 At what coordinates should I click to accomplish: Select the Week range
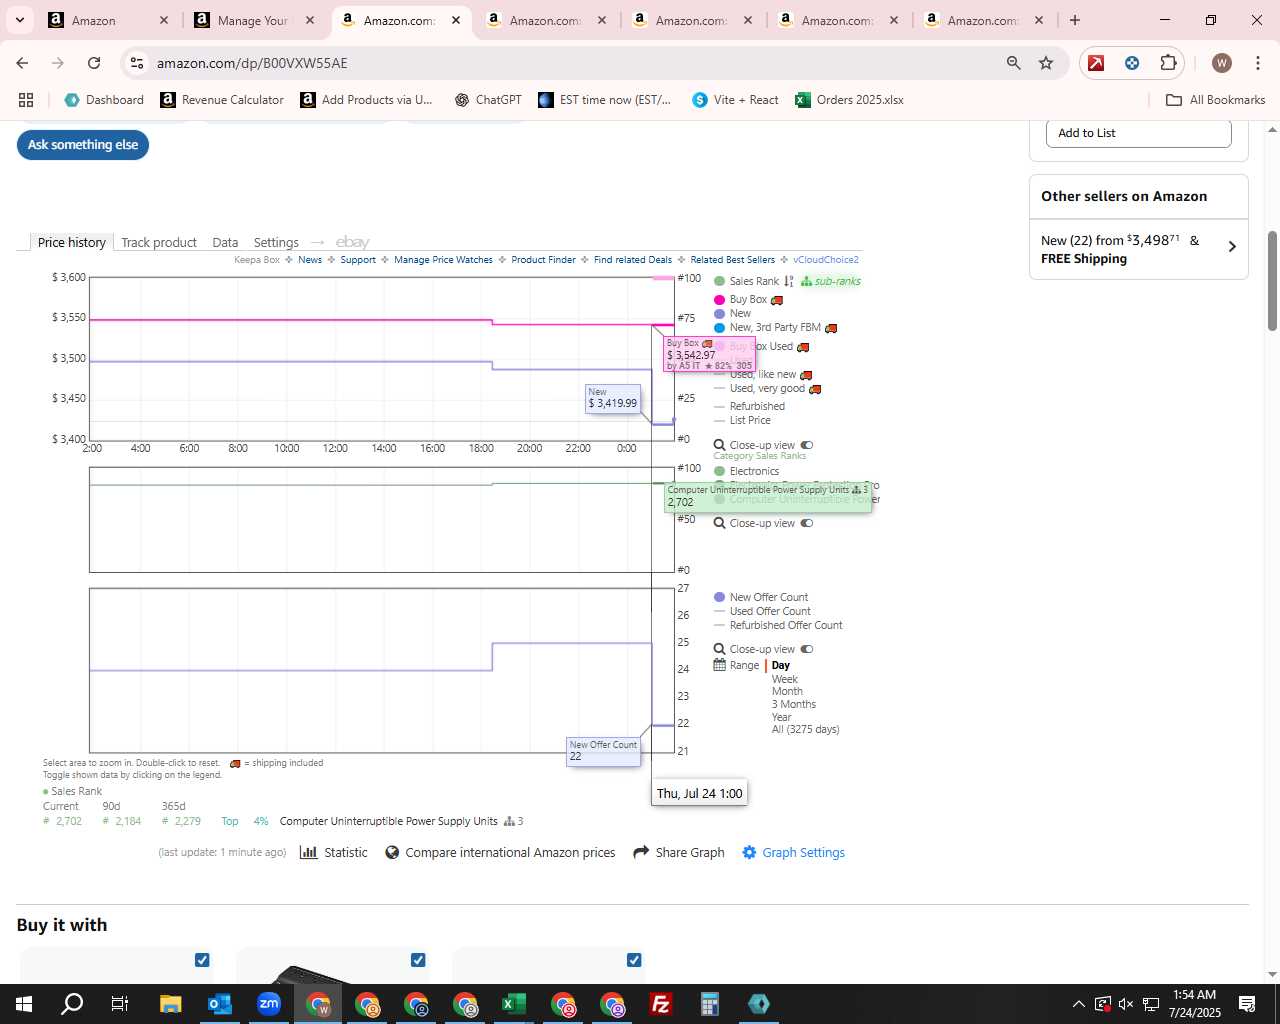point(785,679)
